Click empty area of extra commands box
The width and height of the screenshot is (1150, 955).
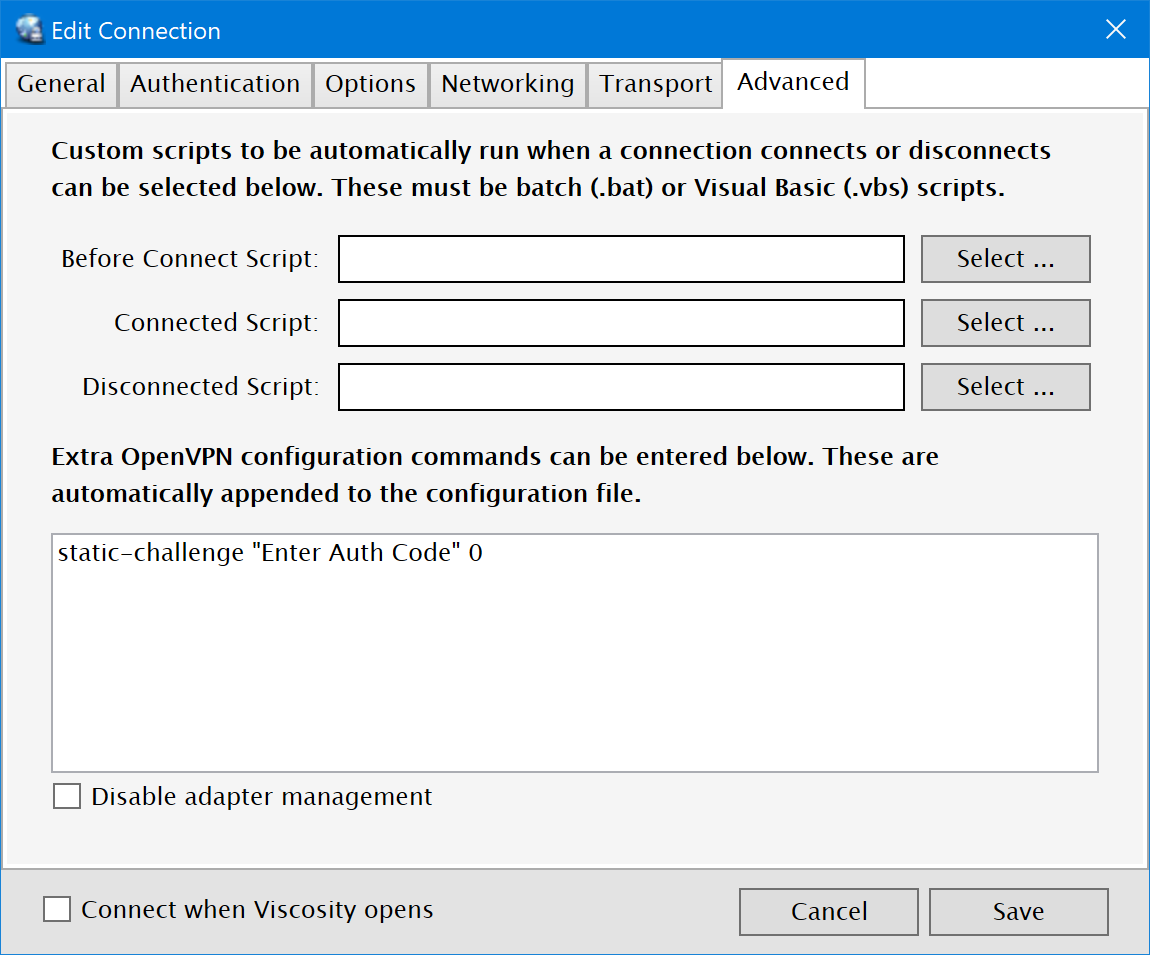575,680
